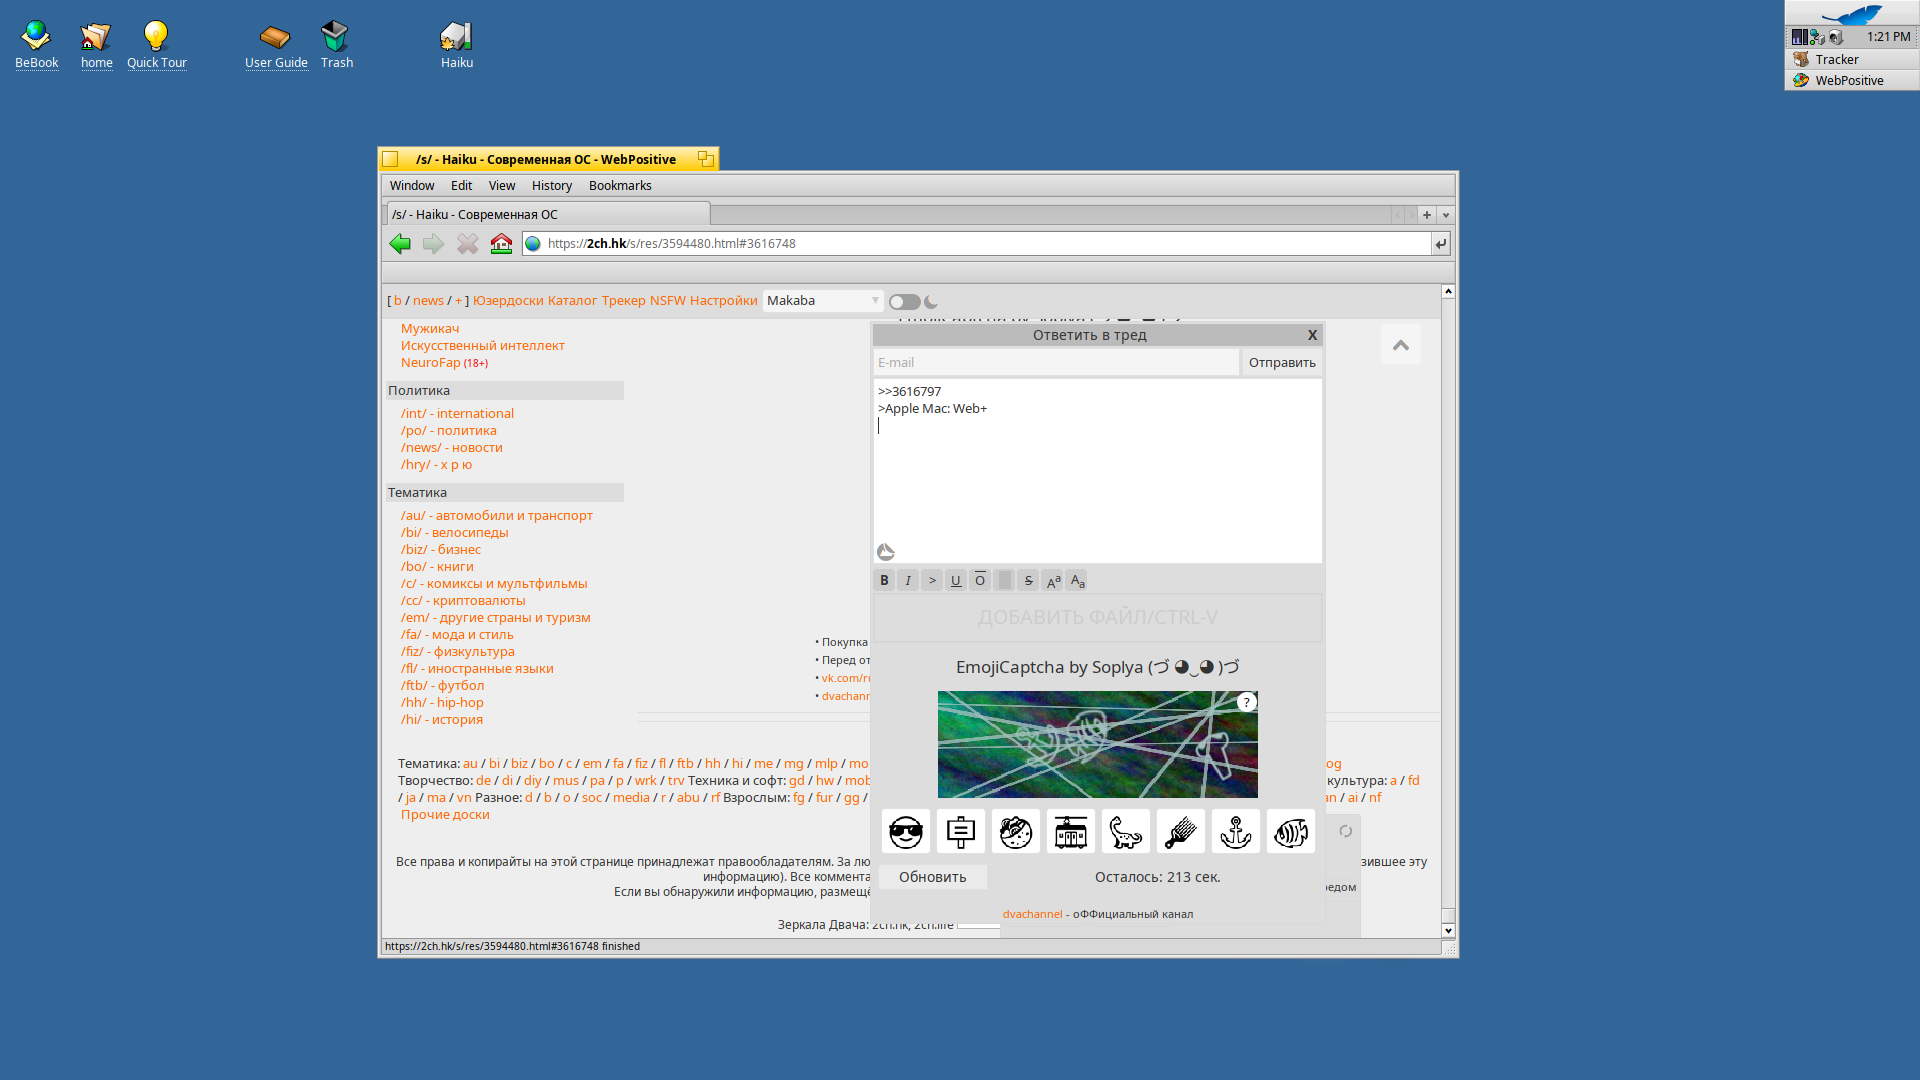Toggle the night mode switch
Viewport: 1920px width, 1080px height.
pyautogui.click(x=904, y=302)
